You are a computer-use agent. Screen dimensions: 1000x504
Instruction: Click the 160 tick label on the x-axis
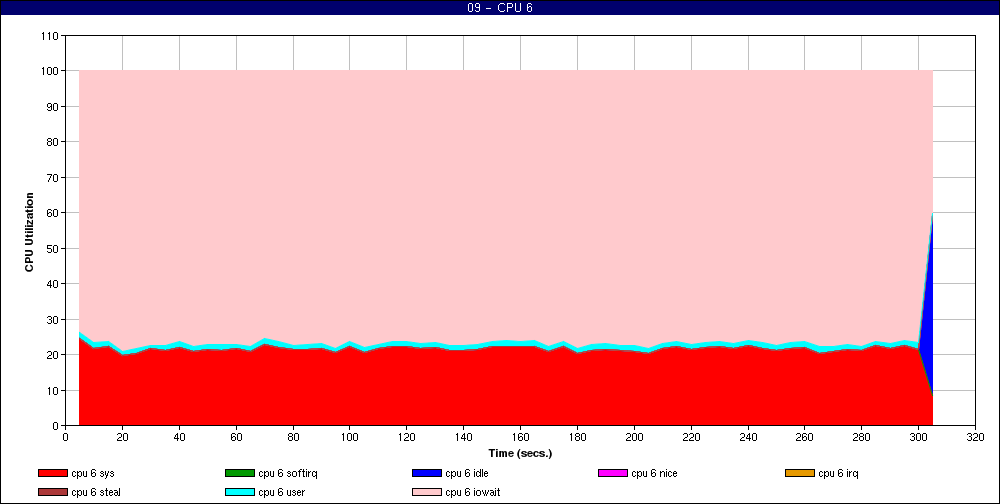520,438
